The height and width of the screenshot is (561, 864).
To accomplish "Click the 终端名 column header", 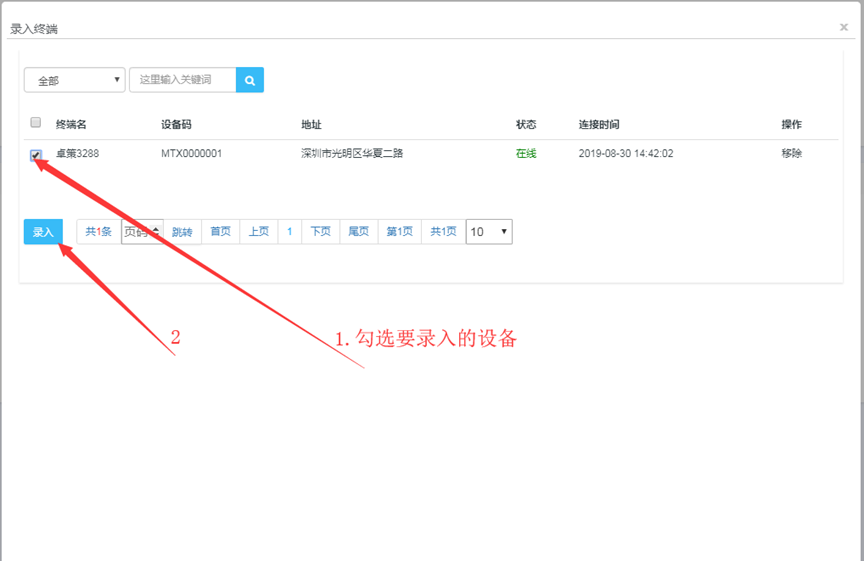I will click(71, 125).
